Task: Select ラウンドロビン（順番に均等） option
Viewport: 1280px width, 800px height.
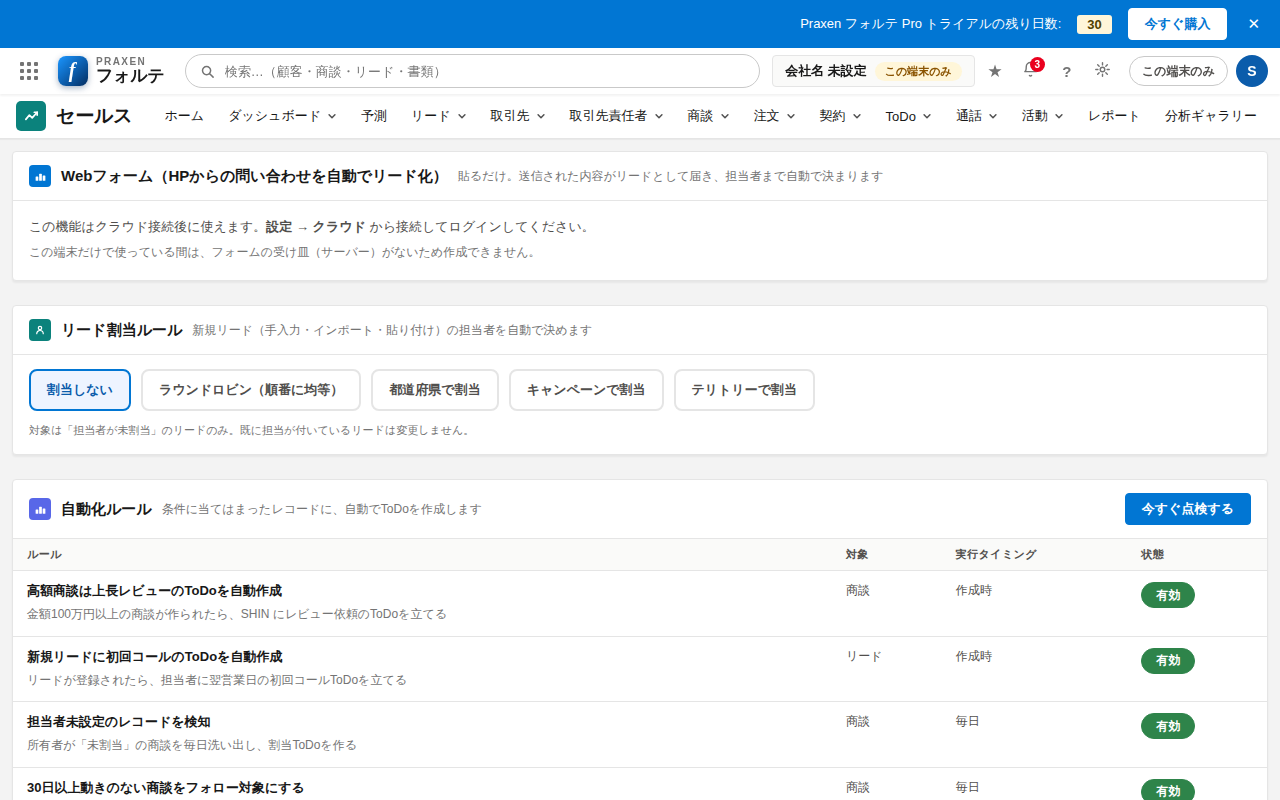Action: pos(251,390)
